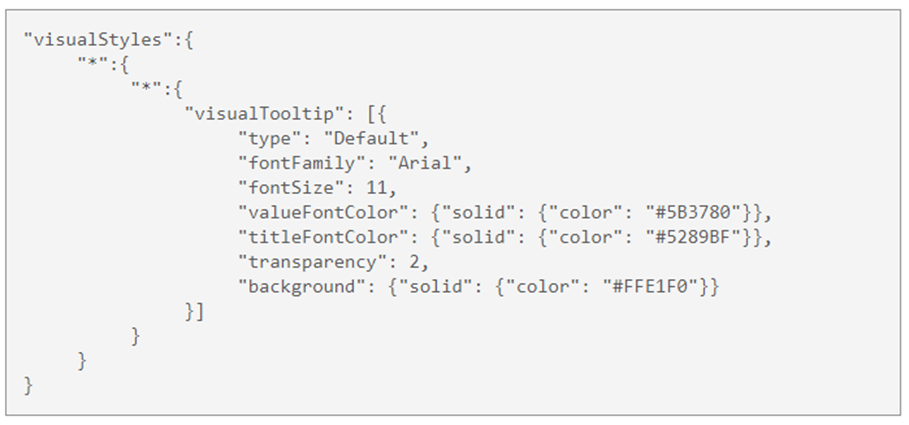Image resolution: width=909 pixels, height=425 pixels.
Task: Click the "Default" type value
Action: point(371,139)
